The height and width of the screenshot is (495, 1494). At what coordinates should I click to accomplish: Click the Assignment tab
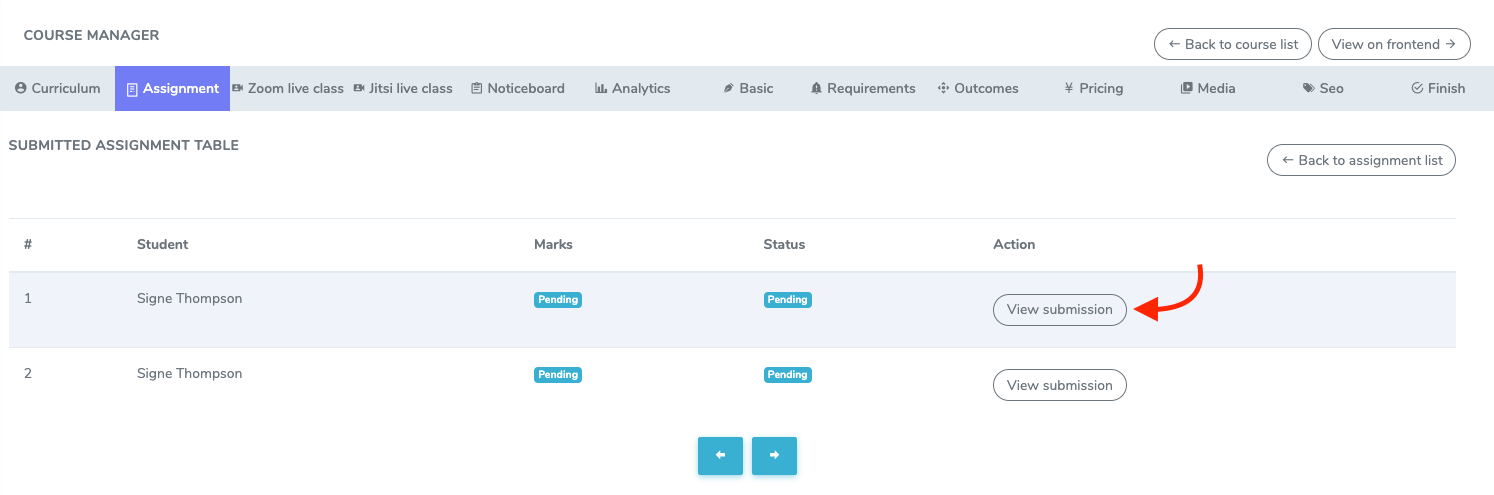[172, 88]
